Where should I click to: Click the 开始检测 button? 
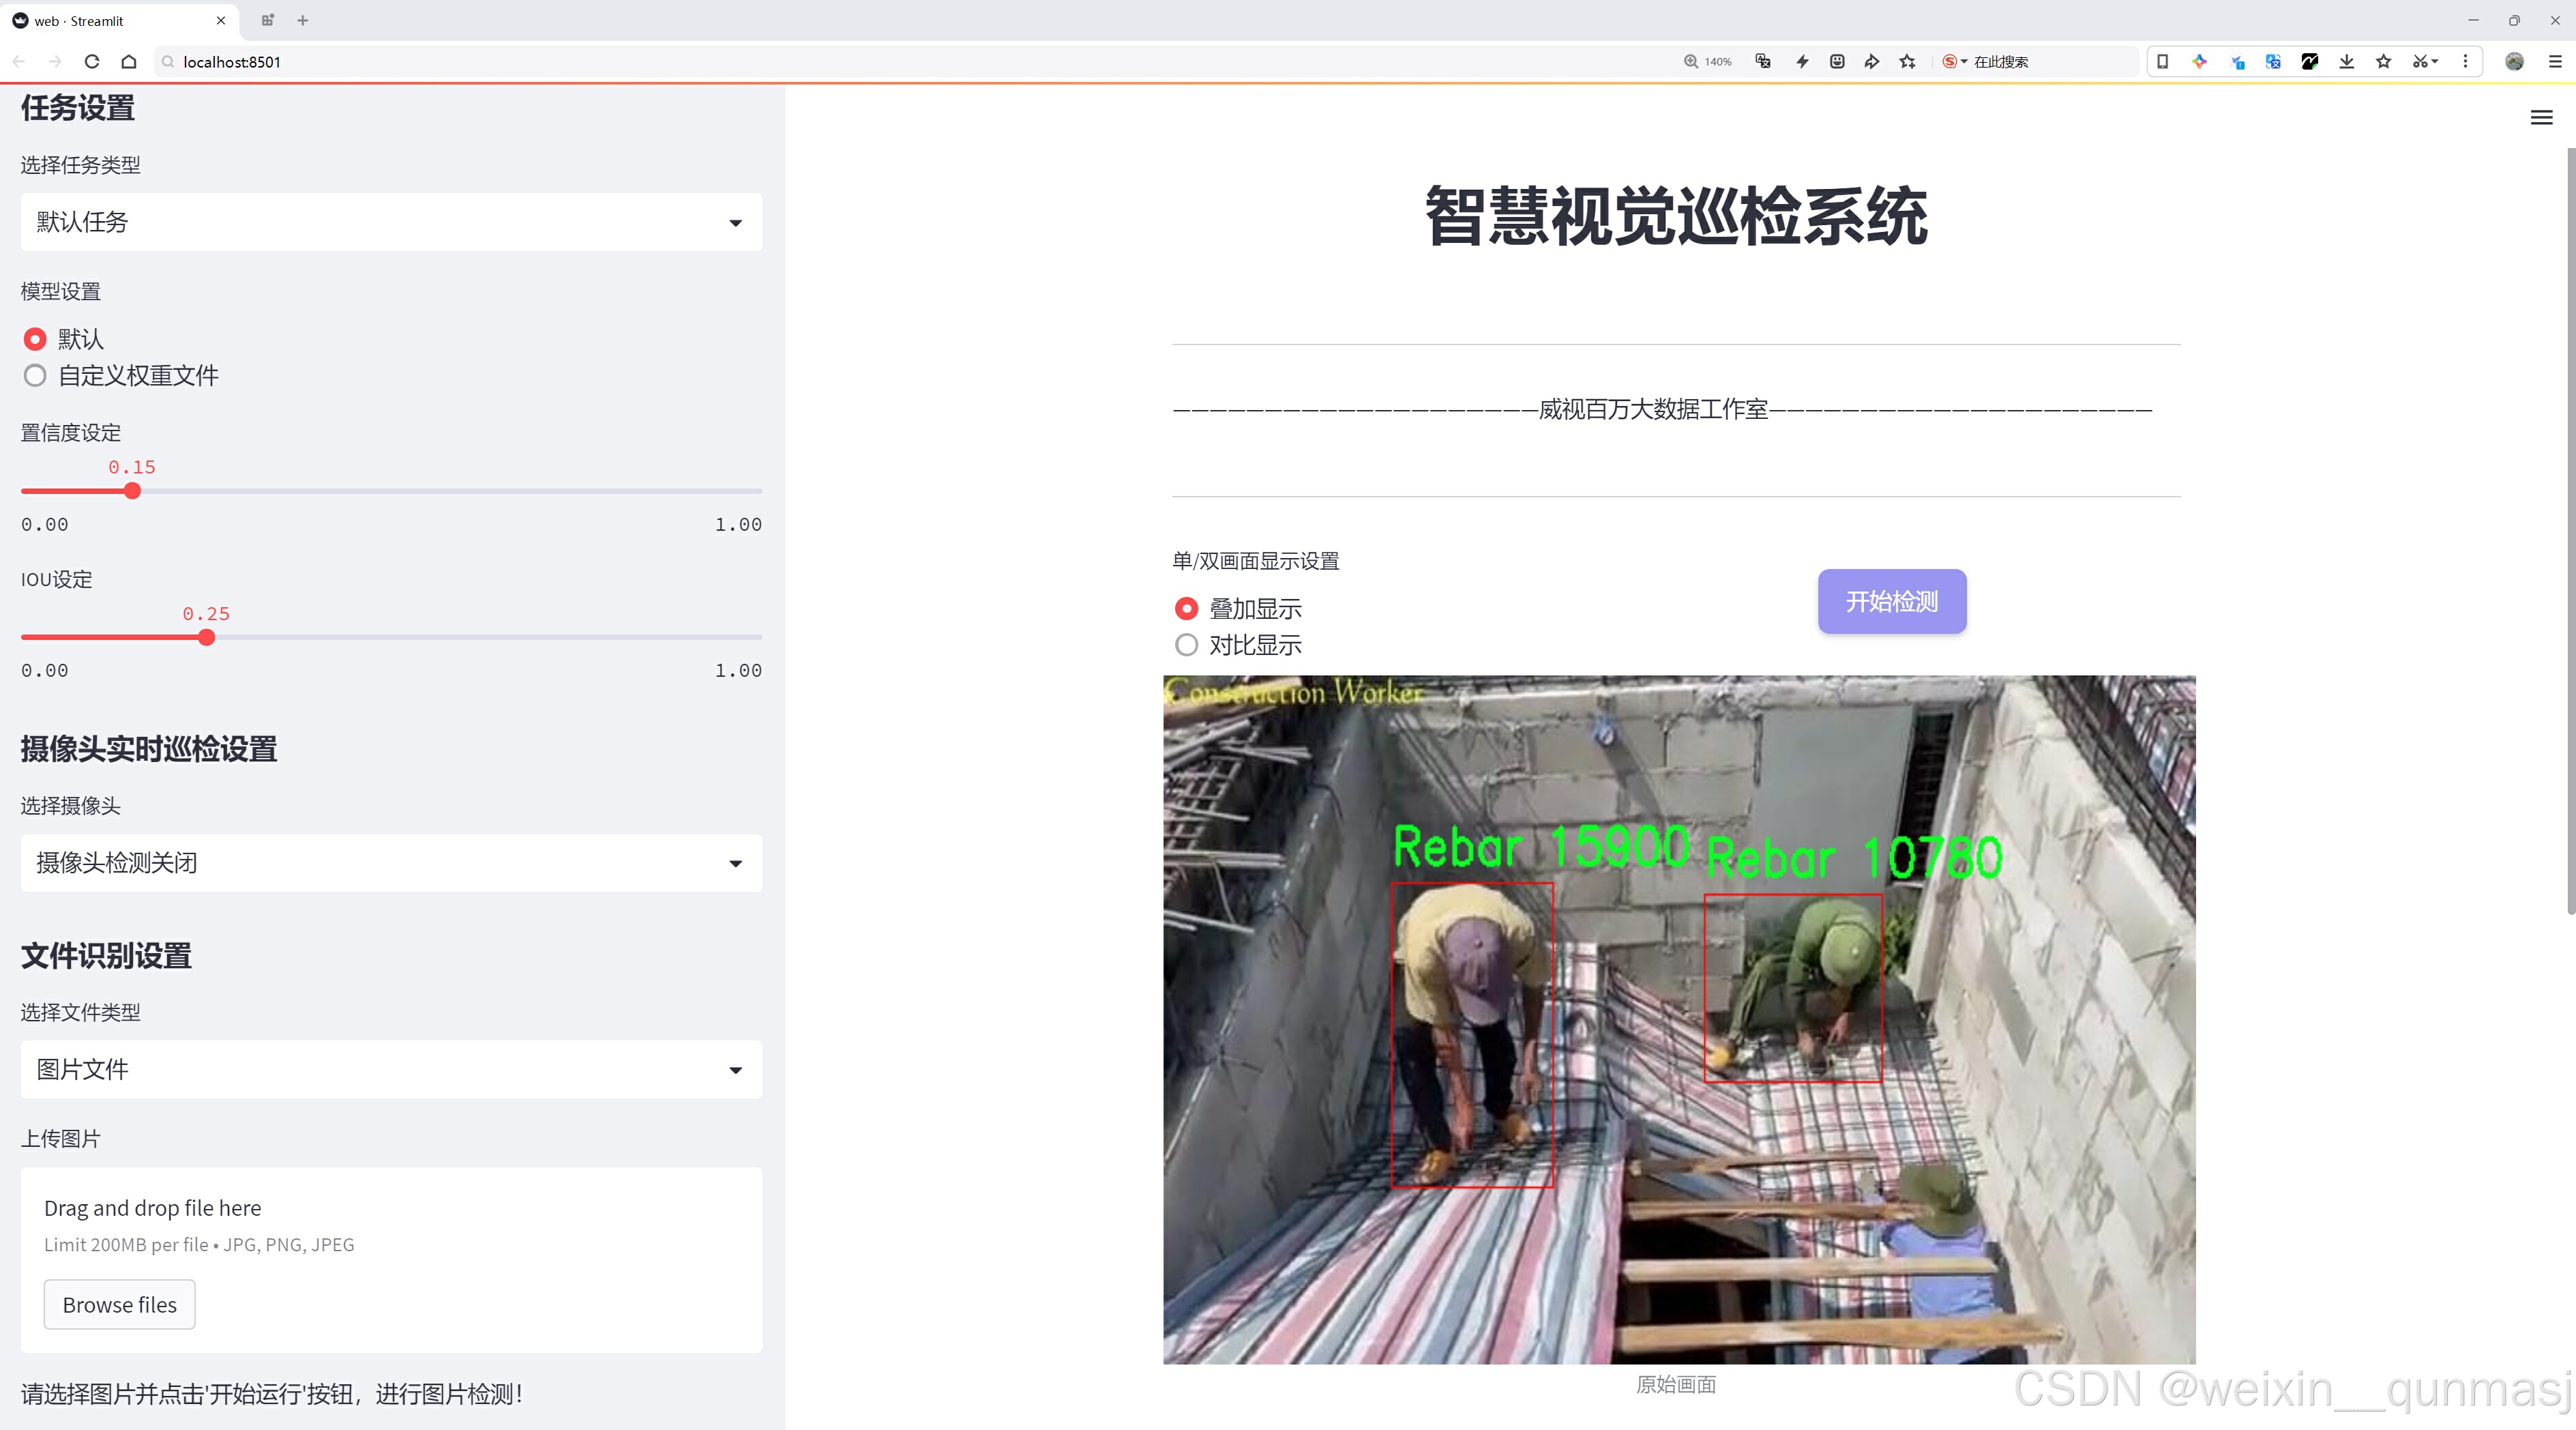click(1891, 601)
